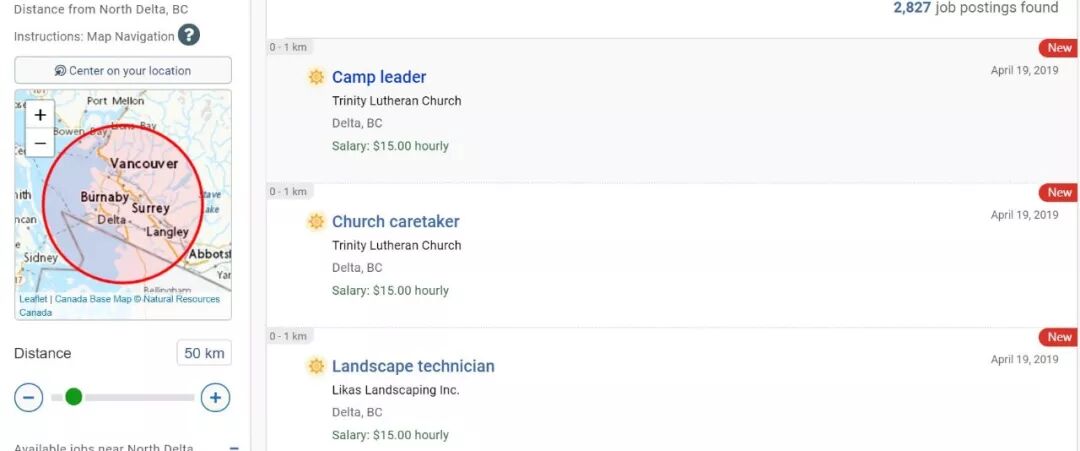The width and height of the screenshot is (1080, 451).
Task: Open the Canada Base Map attribution link
Action: pos(94,299)
